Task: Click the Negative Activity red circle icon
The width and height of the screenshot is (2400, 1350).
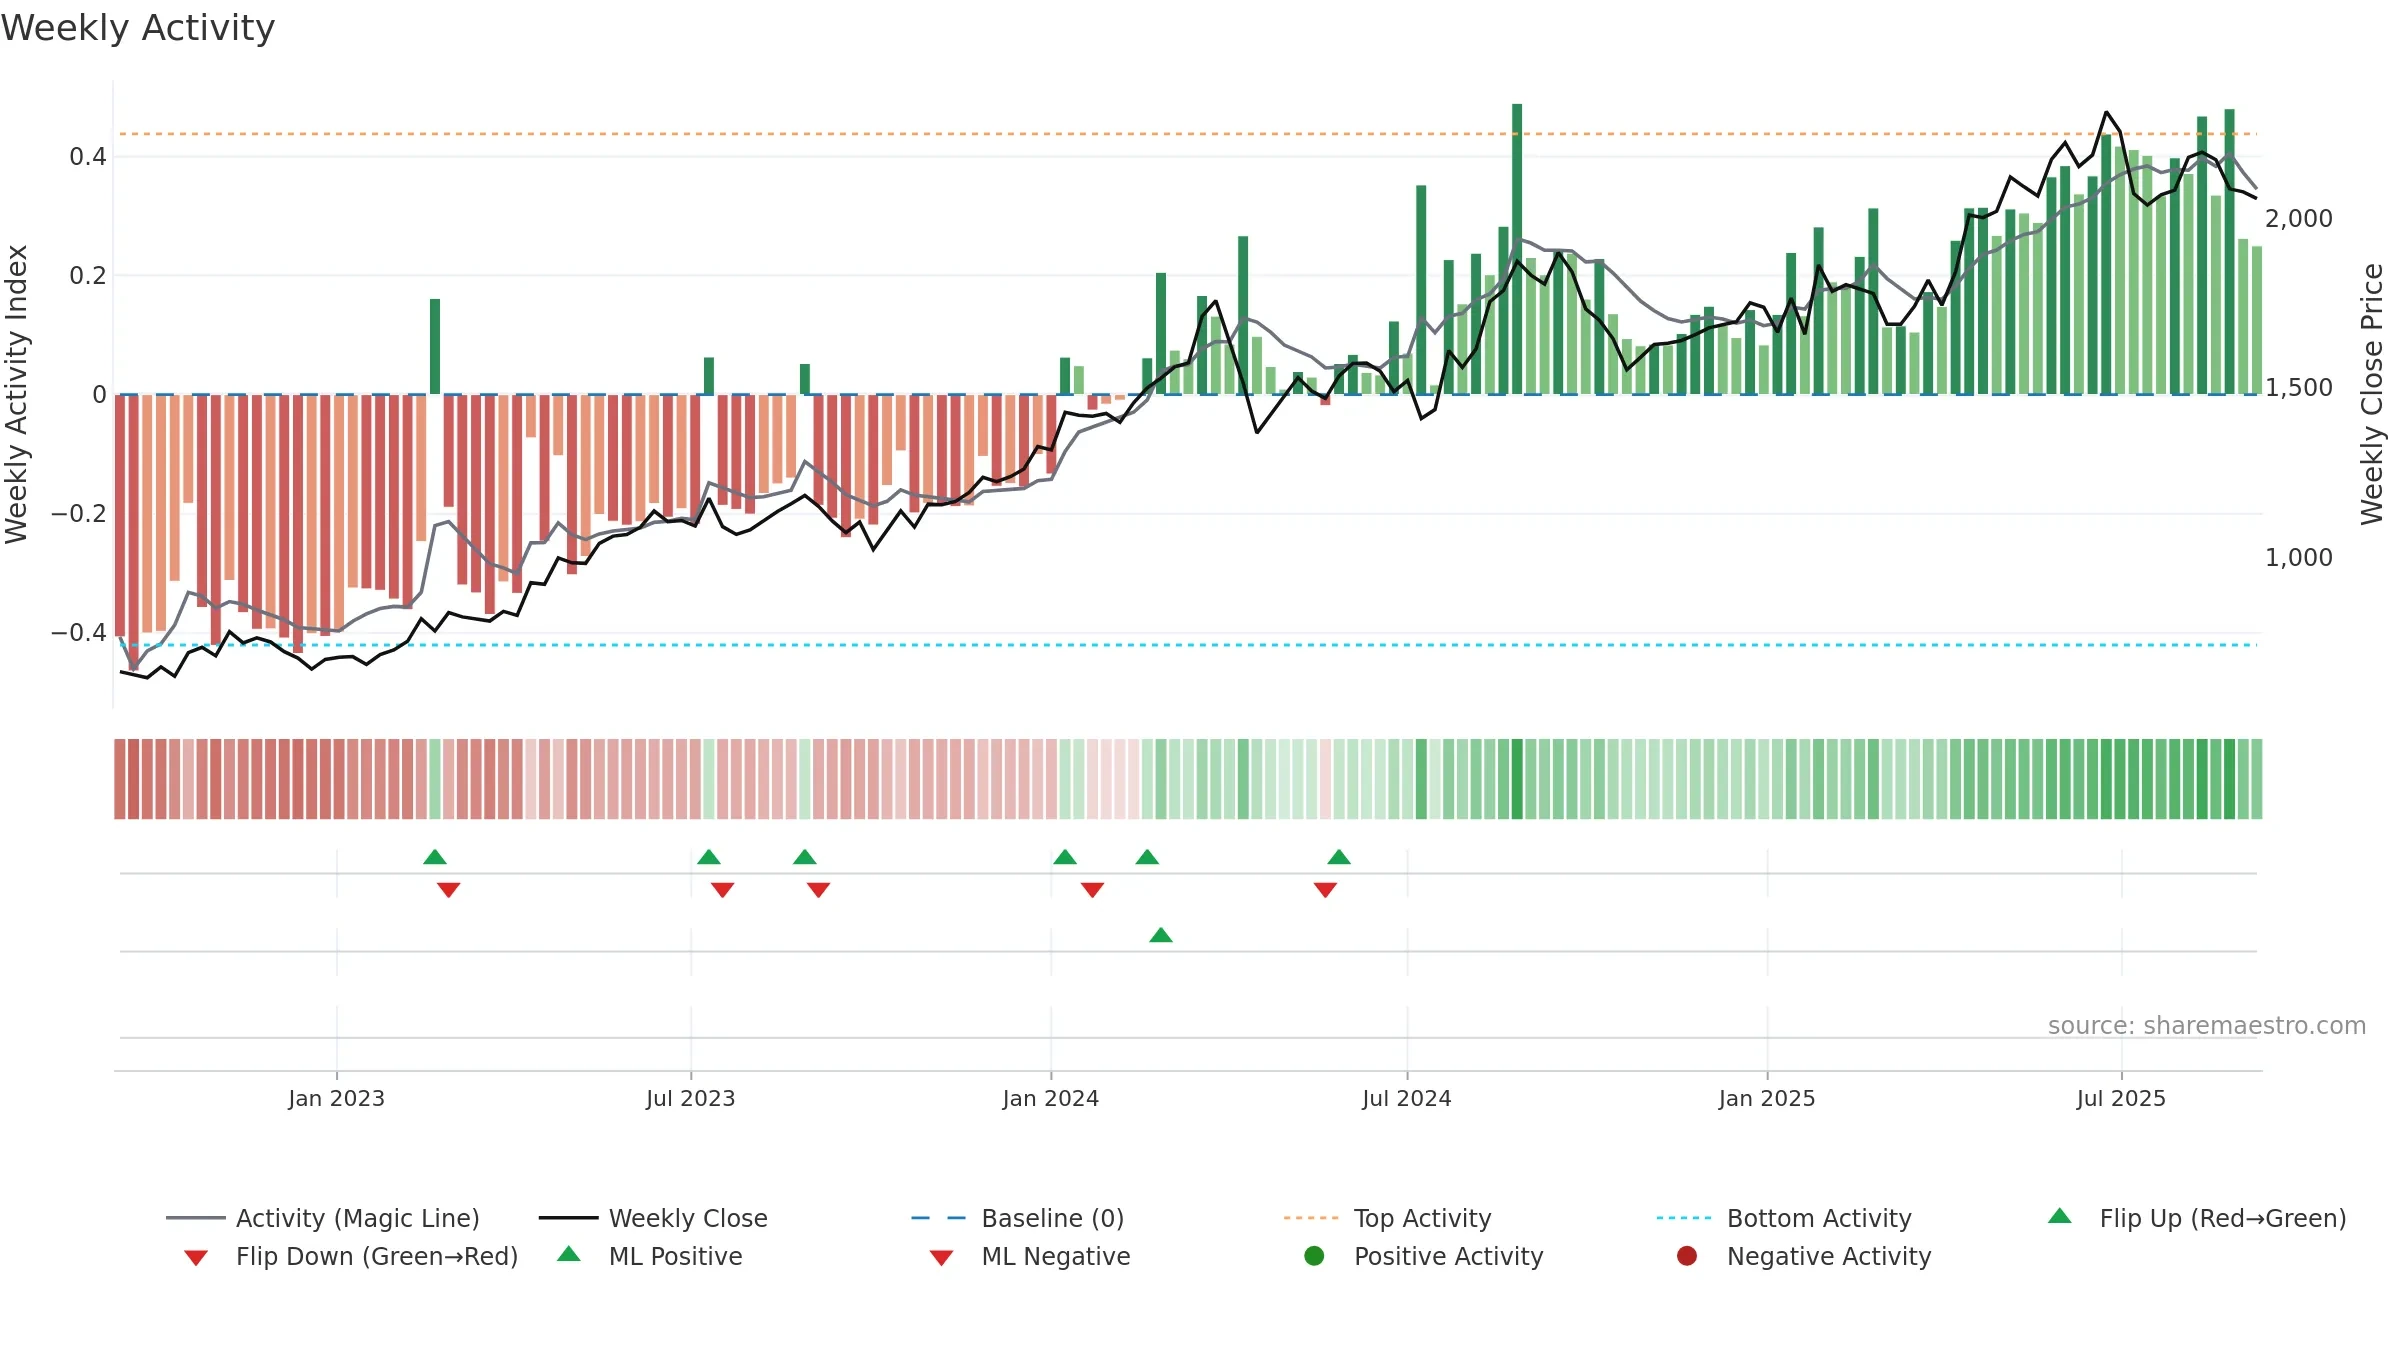Action: tap(1687, 1256)
